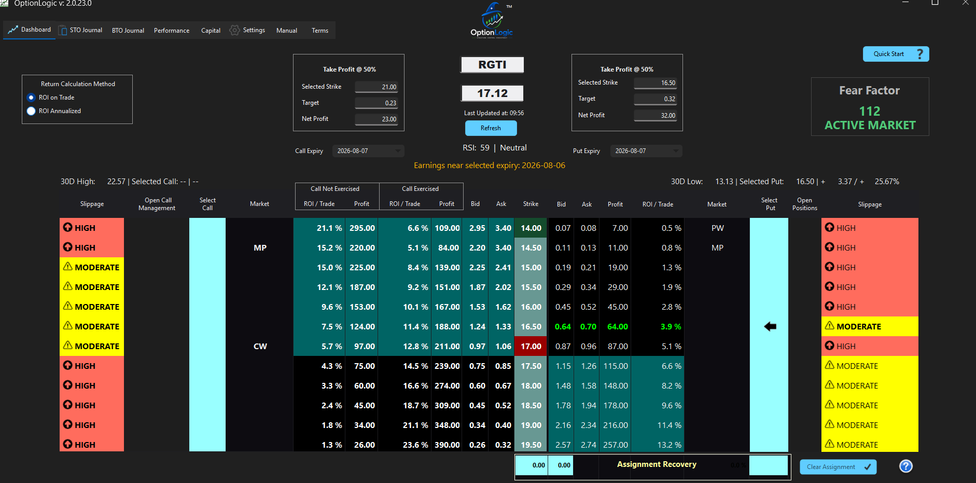Click the MODERATE put slippage warning in 16.50 row
976x483 pixels.
(830, 326)
